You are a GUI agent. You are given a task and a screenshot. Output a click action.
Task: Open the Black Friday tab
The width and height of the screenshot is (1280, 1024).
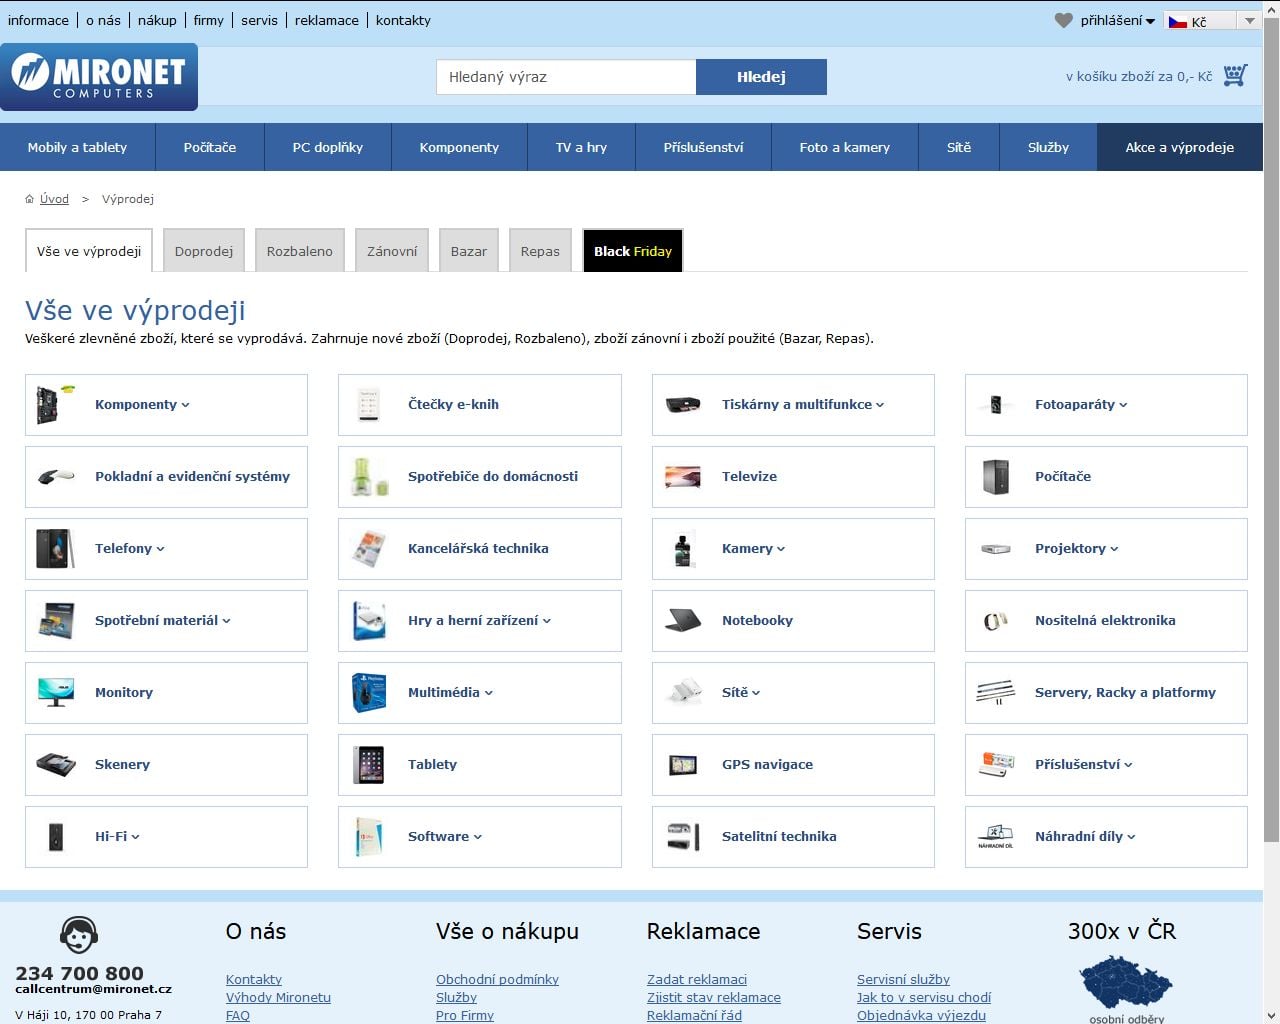coord(633,251)
